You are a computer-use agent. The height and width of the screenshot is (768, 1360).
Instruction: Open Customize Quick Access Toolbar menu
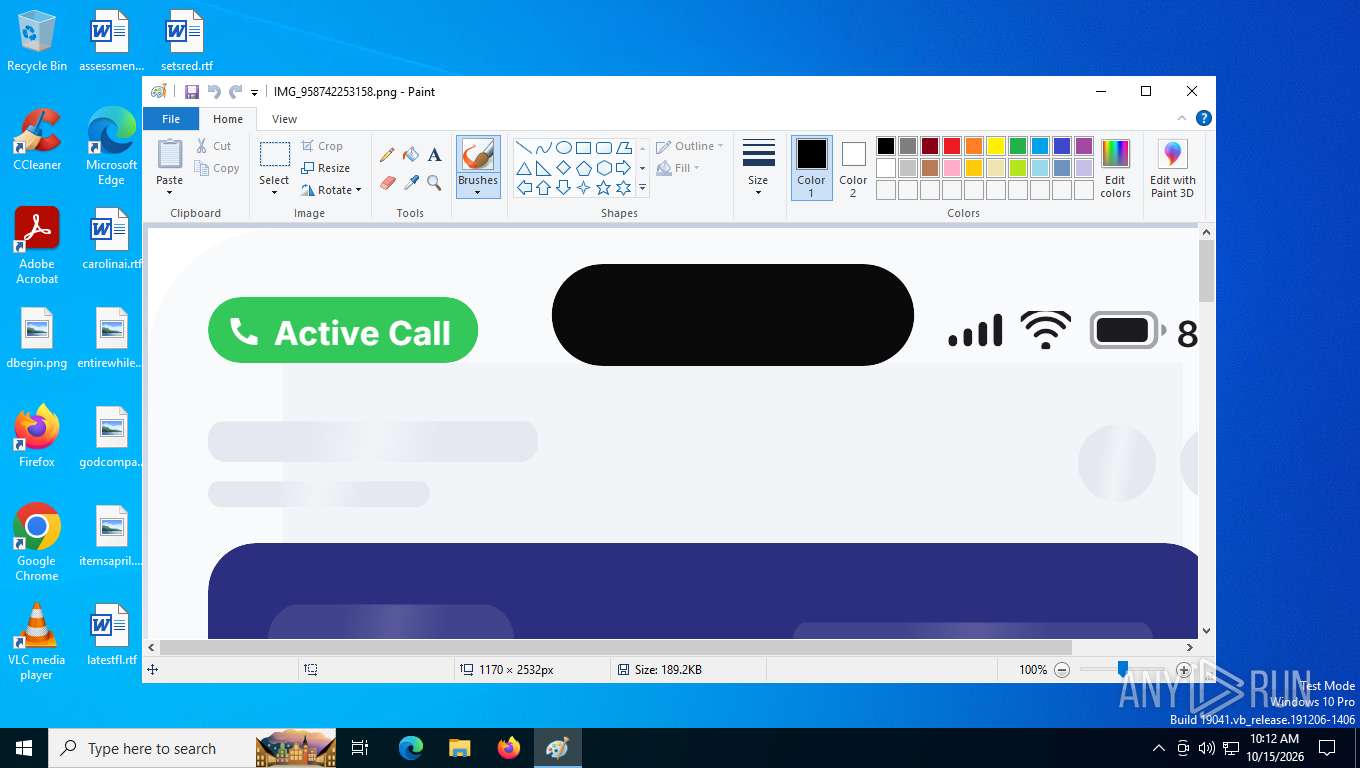pos(255,92)
